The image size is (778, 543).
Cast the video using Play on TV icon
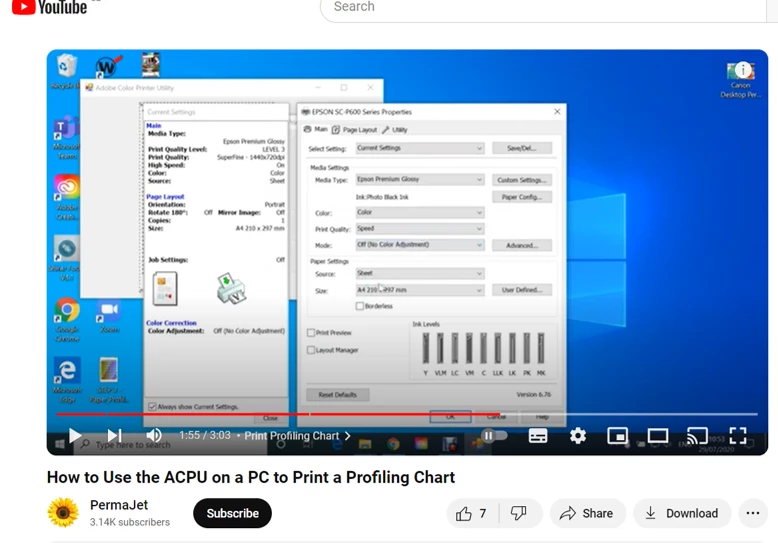(697, 436)
